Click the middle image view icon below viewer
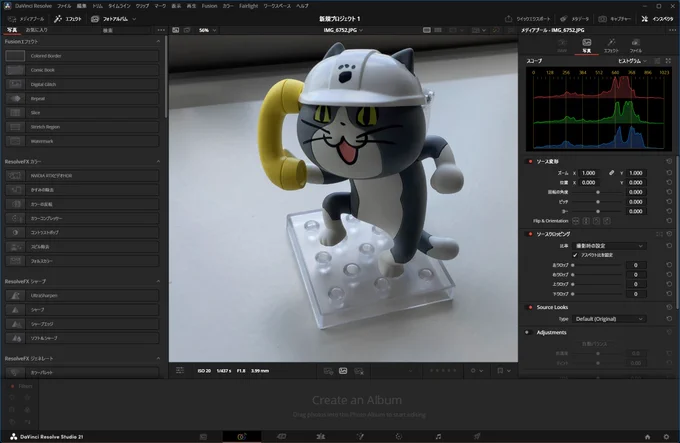The width and height of the screenshot is (680, 443). point(343,371)
